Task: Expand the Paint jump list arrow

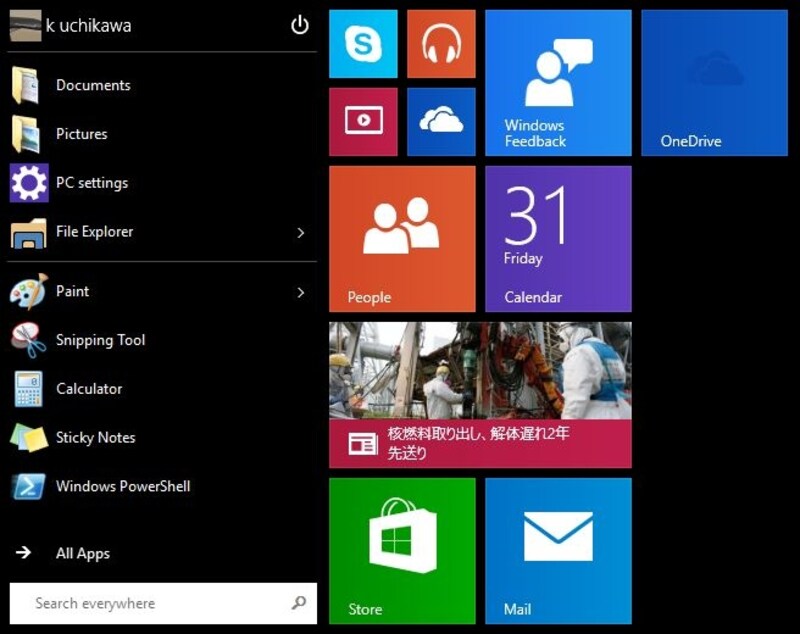Action: [300, 293]
